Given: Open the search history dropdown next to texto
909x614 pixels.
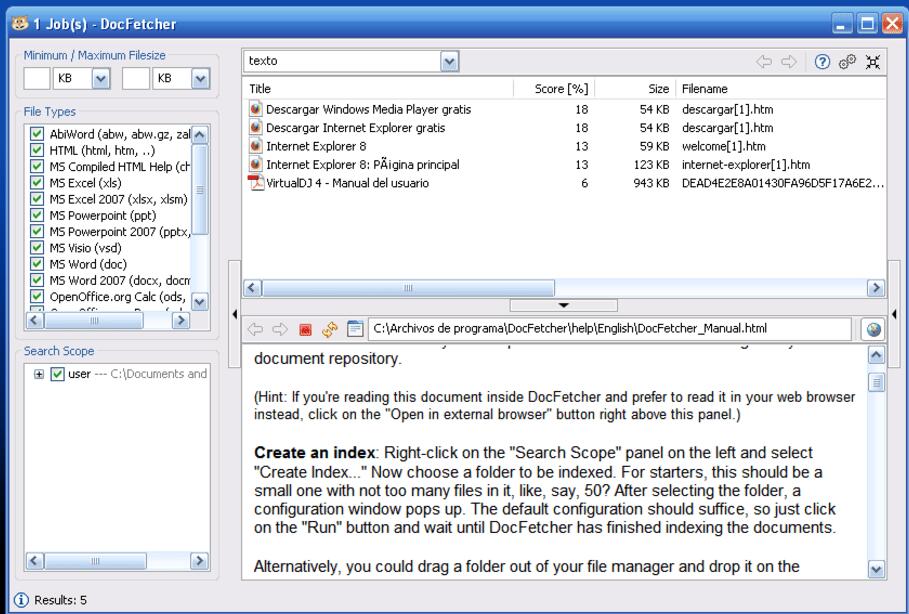Looking at the screenshot, I should (449, 61).
